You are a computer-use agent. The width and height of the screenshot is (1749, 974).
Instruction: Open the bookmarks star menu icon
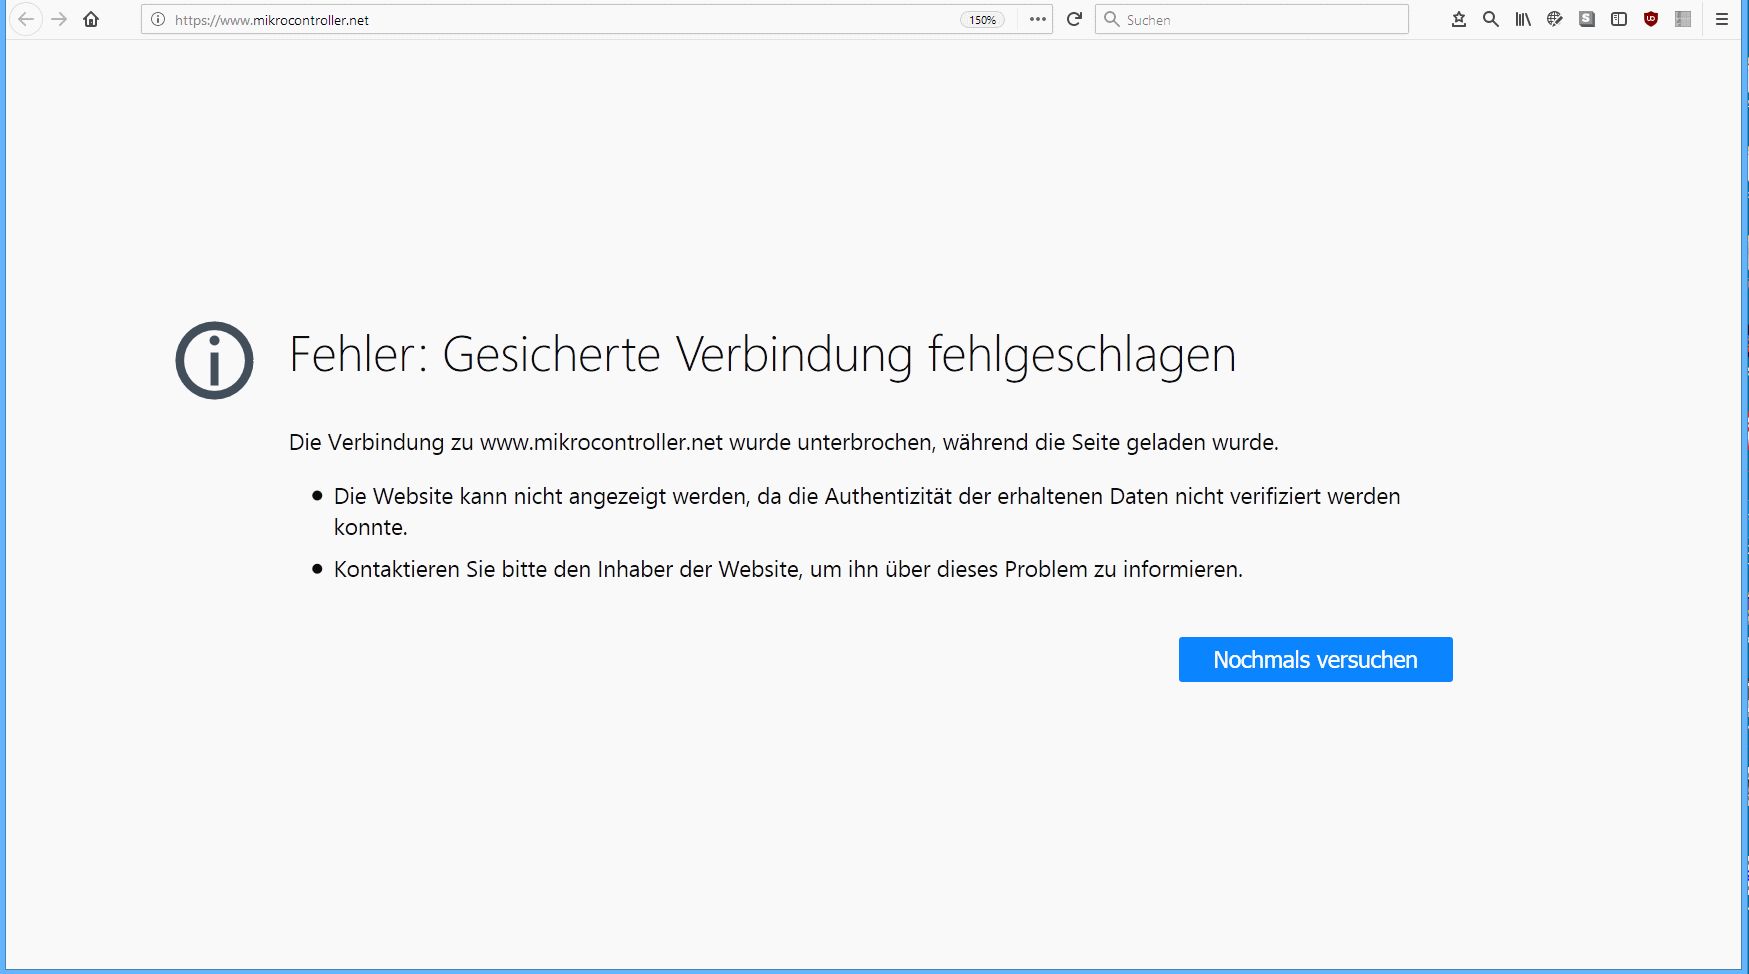pyautogui.click(x=1459, y=20)
